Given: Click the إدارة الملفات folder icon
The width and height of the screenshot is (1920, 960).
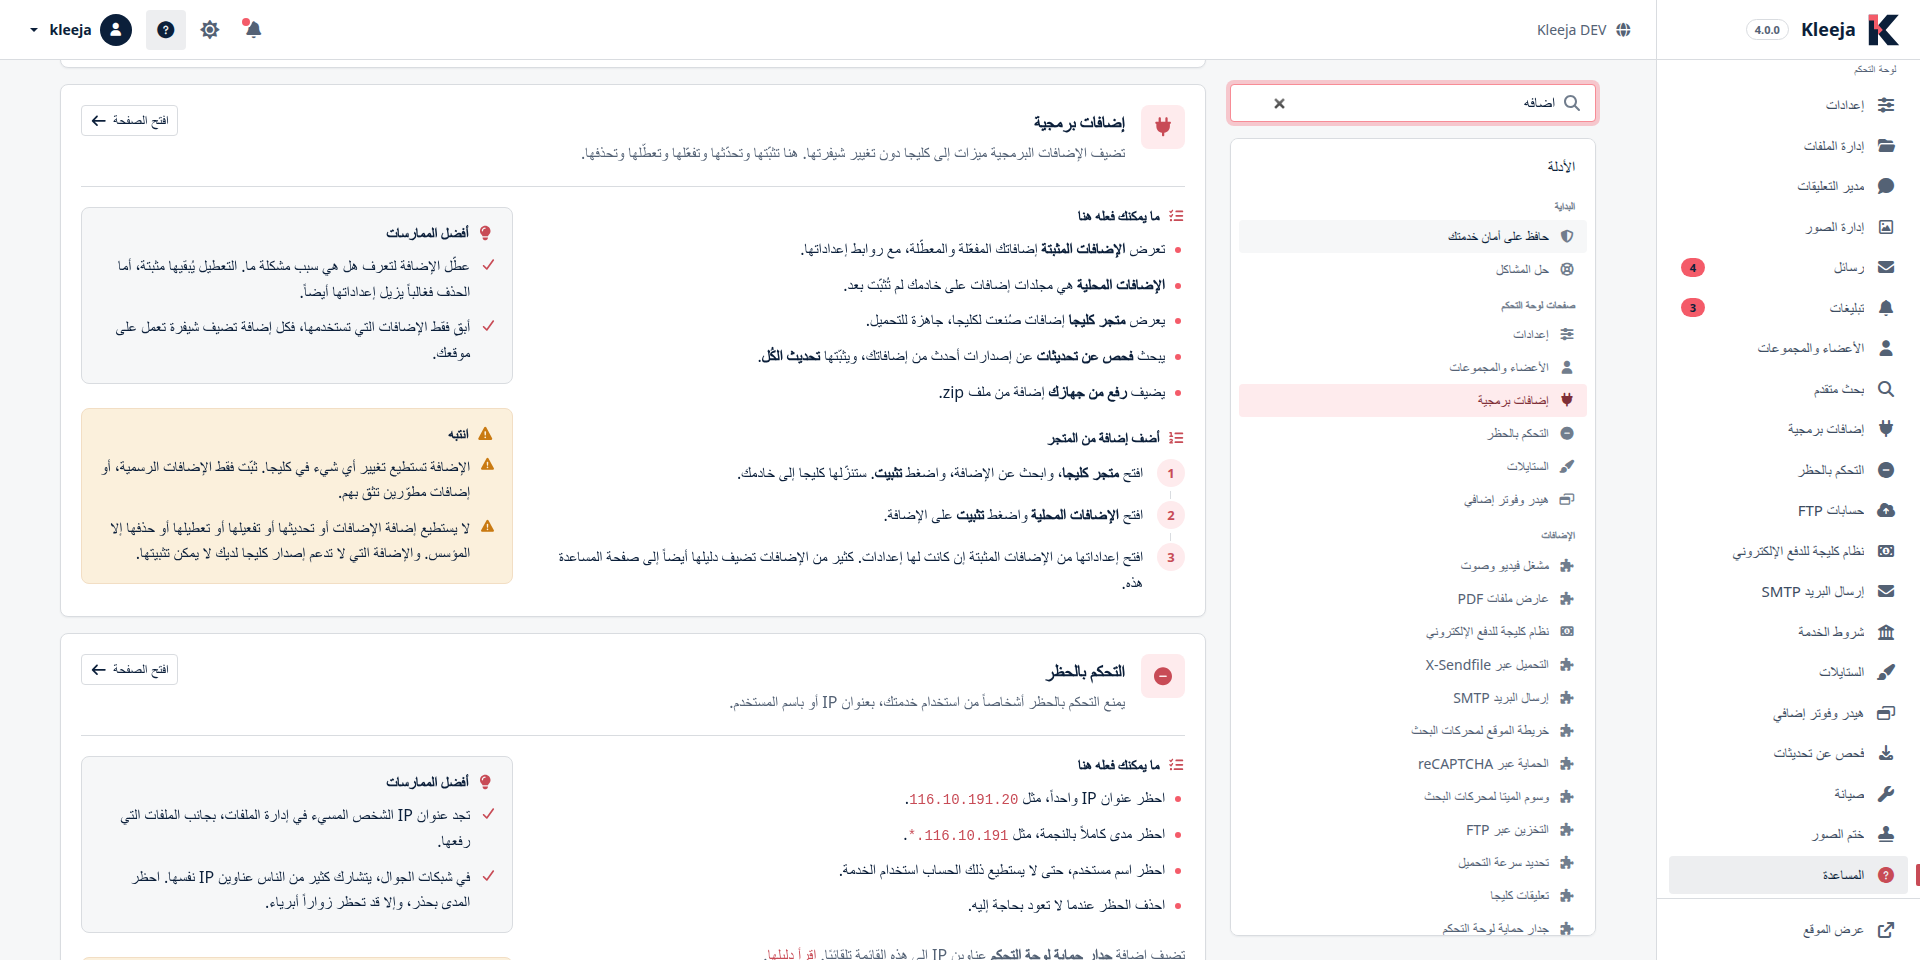Looking at the screenshot, I should tap(1886, 146).
